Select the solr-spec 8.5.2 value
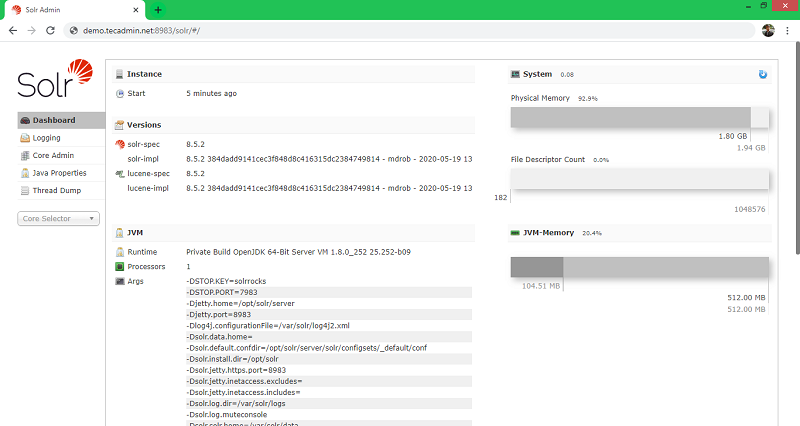This screenshot has width=800, height=426. tap(195, 144)
